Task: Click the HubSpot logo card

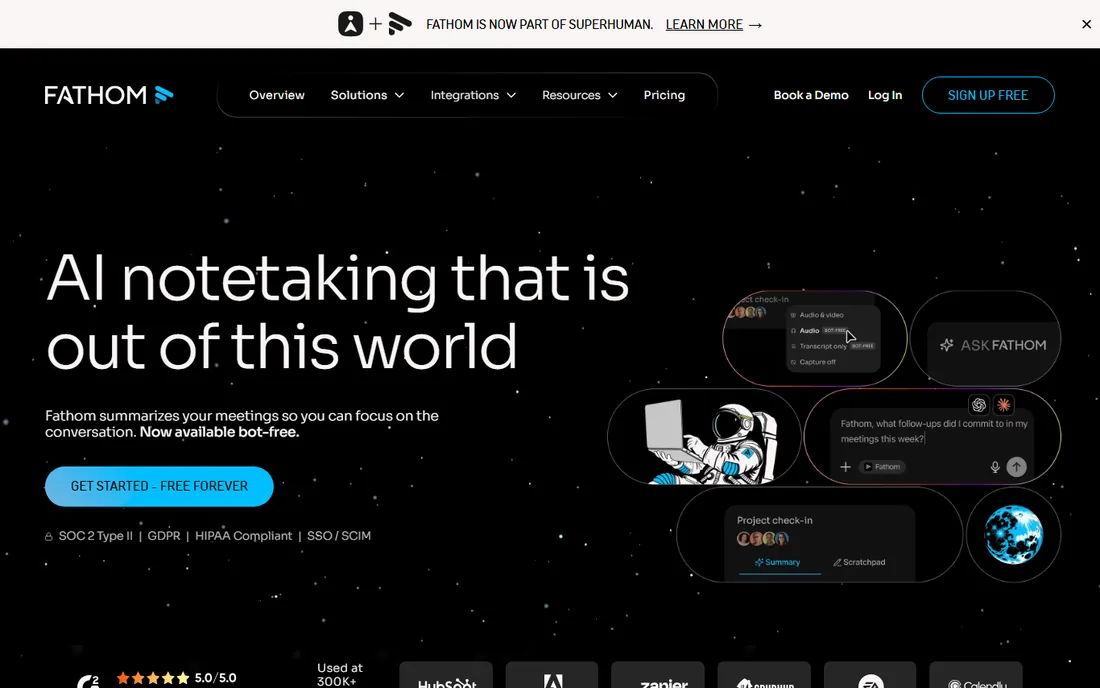Action: pos(446,675)
